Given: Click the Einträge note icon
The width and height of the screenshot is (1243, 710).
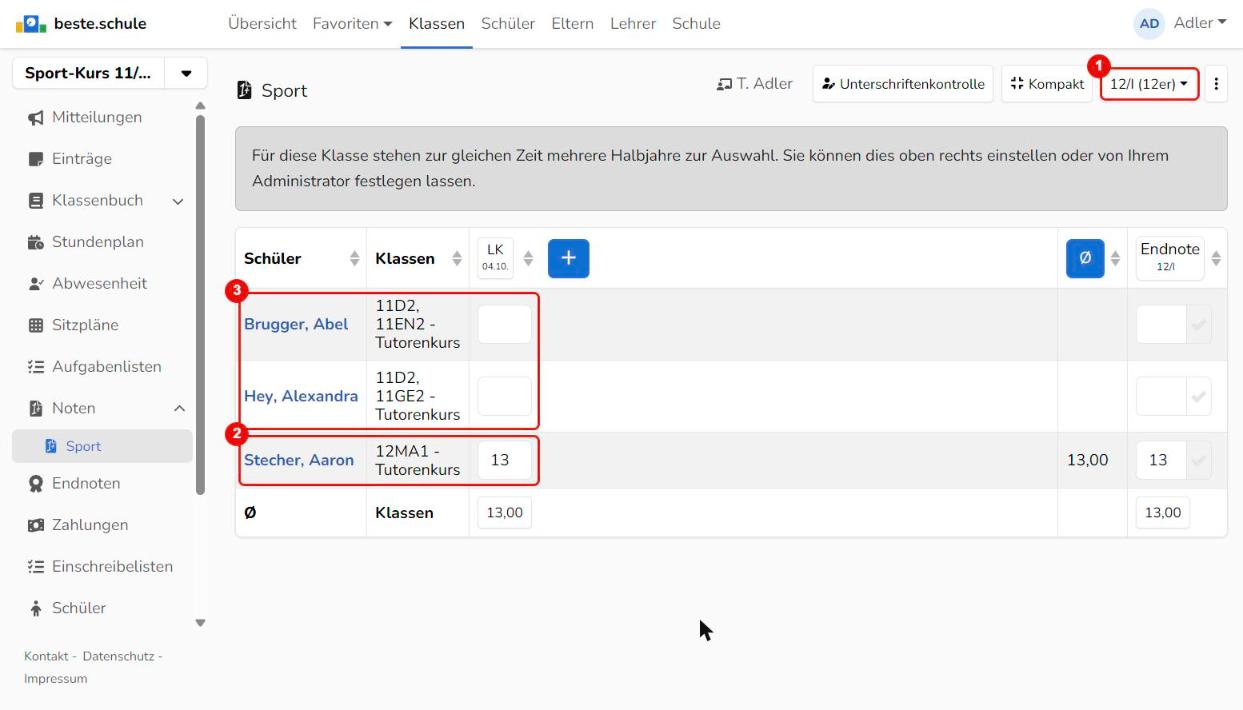Looking at the screenshot, I should click(x=36, y=159).
